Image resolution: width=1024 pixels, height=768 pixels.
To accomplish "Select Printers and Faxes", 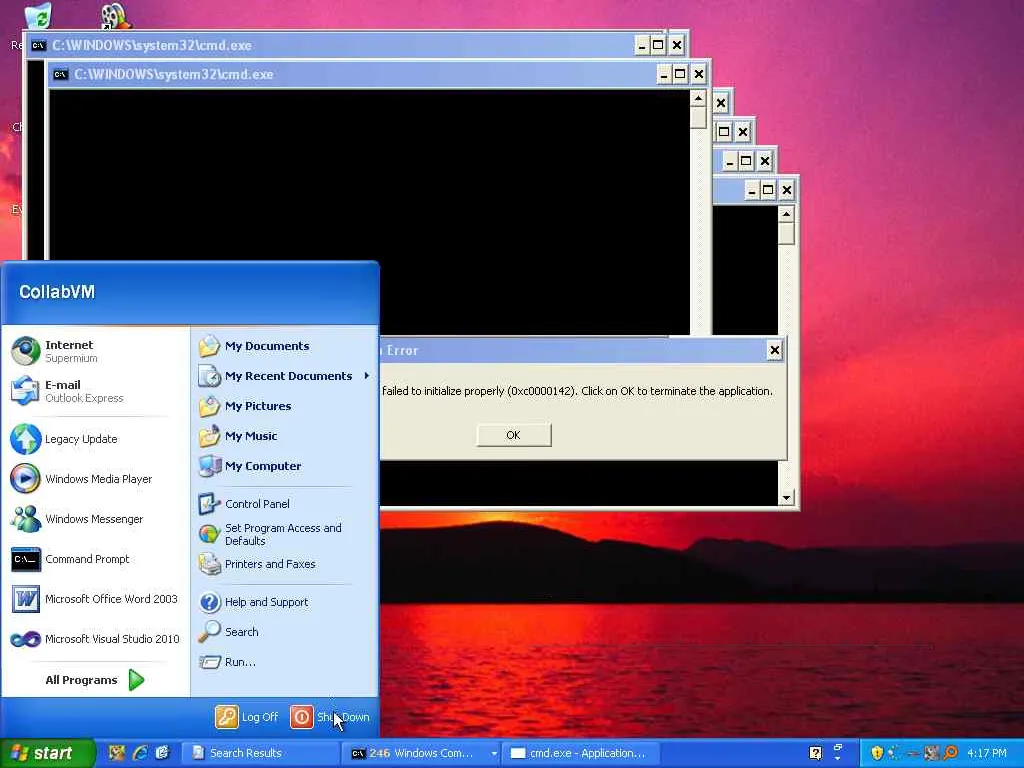I will (269, 564).
